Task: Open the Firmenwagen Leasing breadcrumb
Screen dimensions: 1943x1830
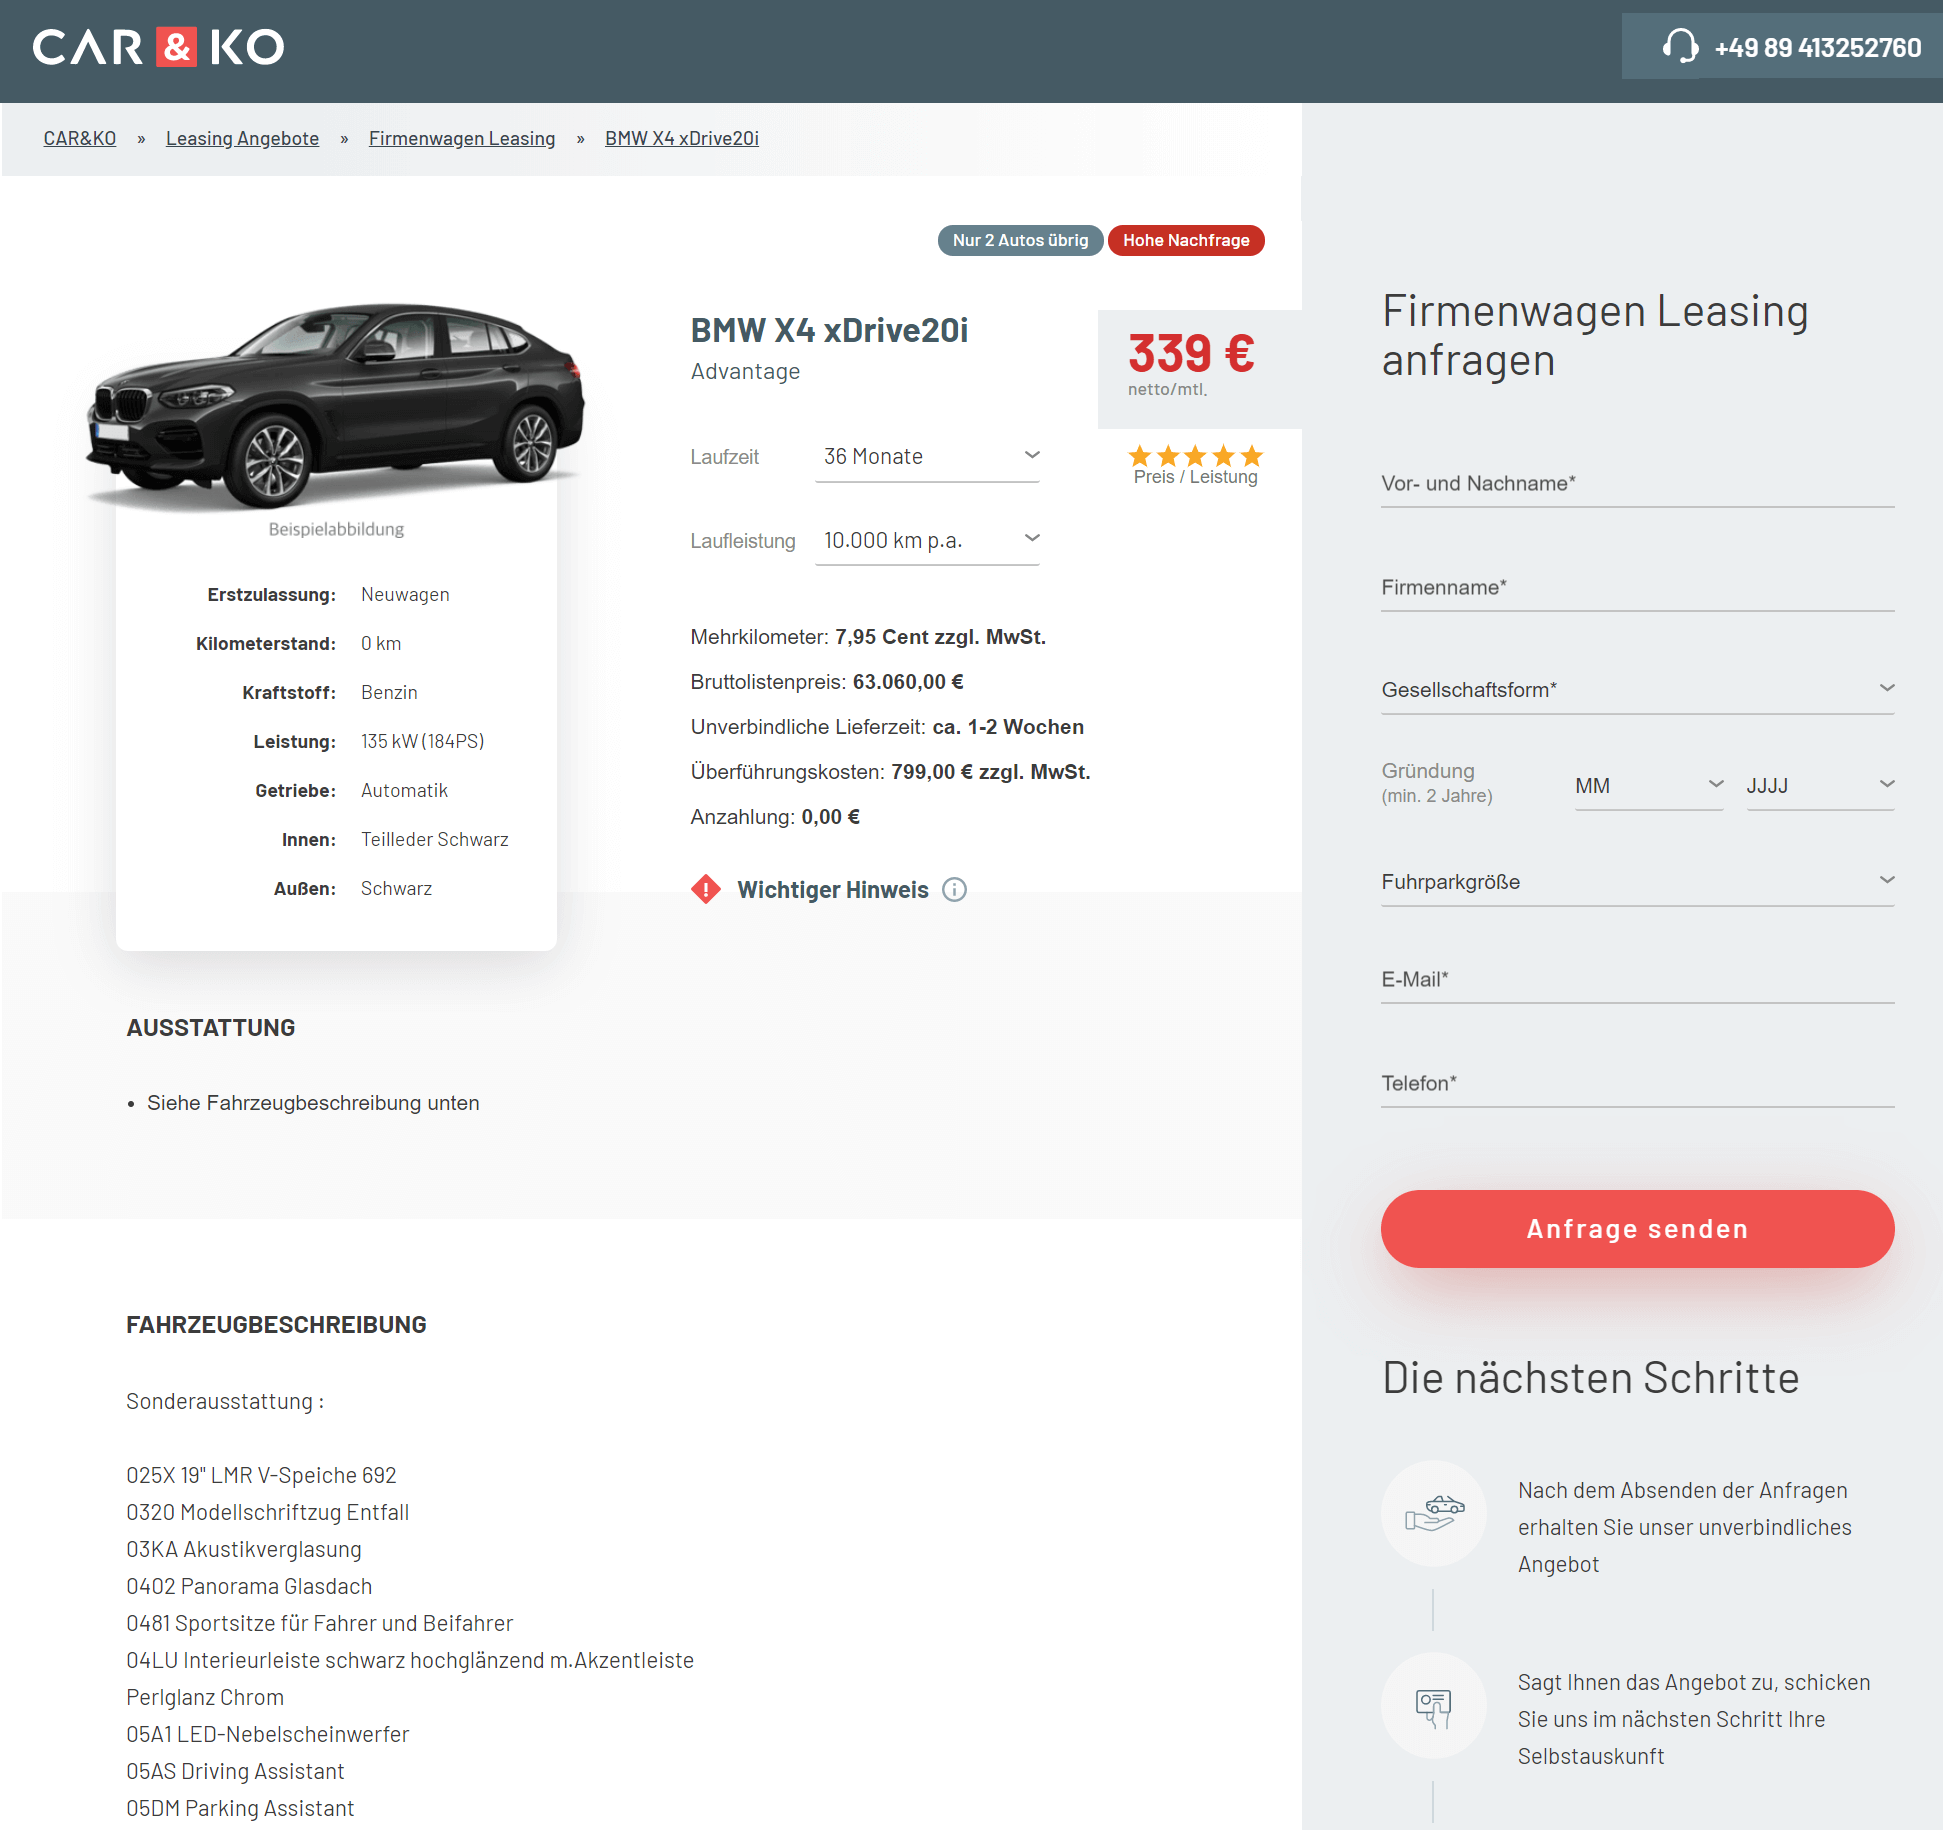Action: (x=462, y=138)
